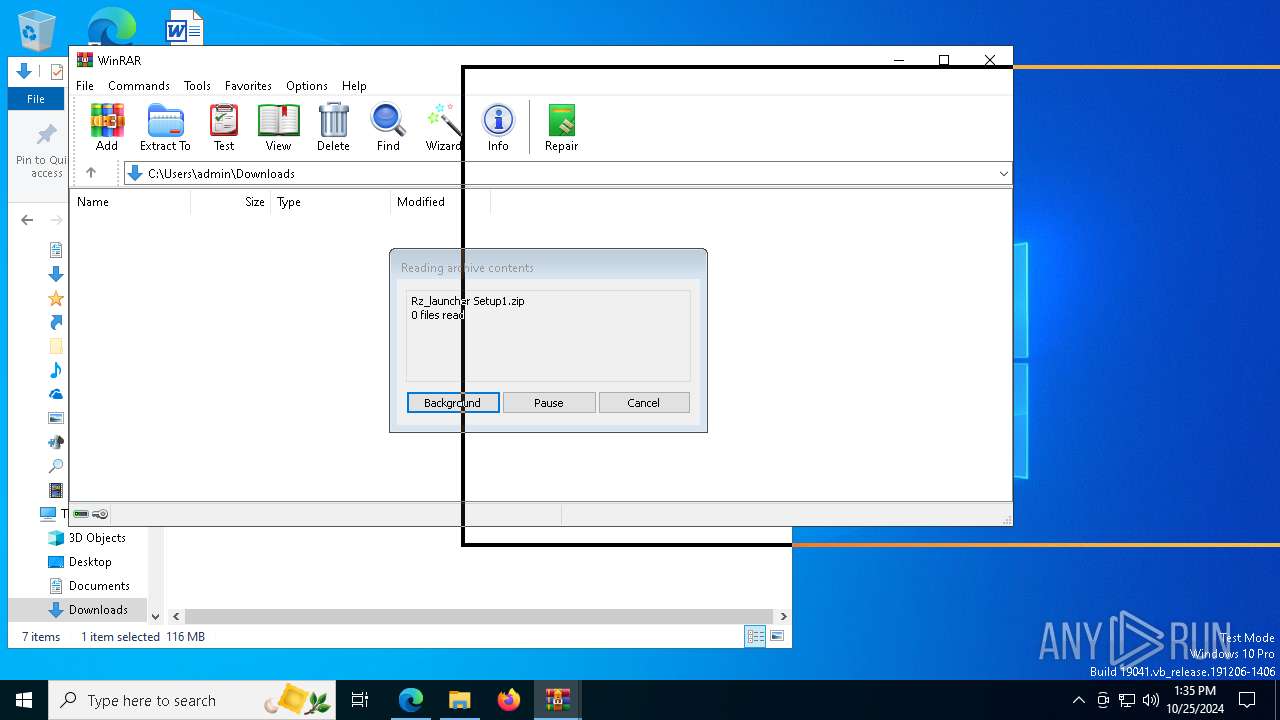
Task: Click the volume tray icon
Action: click(x=1150, y=700)
